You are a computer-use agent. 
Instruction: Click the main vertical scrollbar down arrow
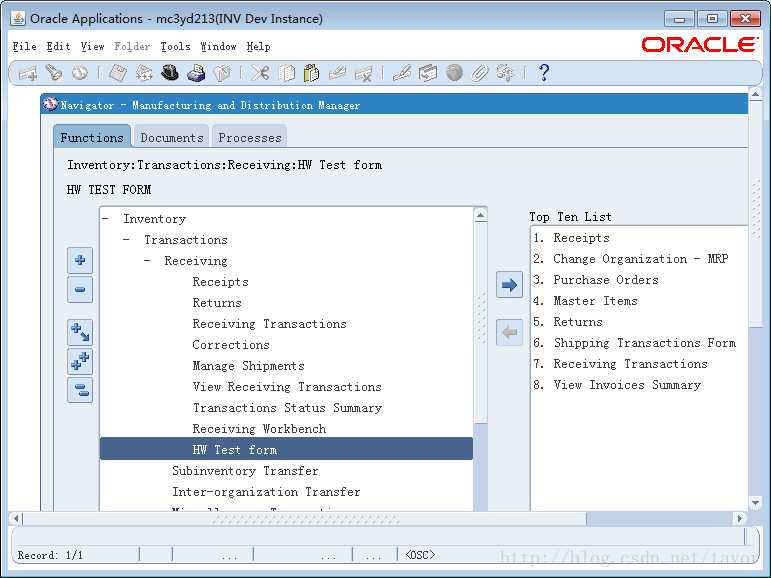coord(756,503)
